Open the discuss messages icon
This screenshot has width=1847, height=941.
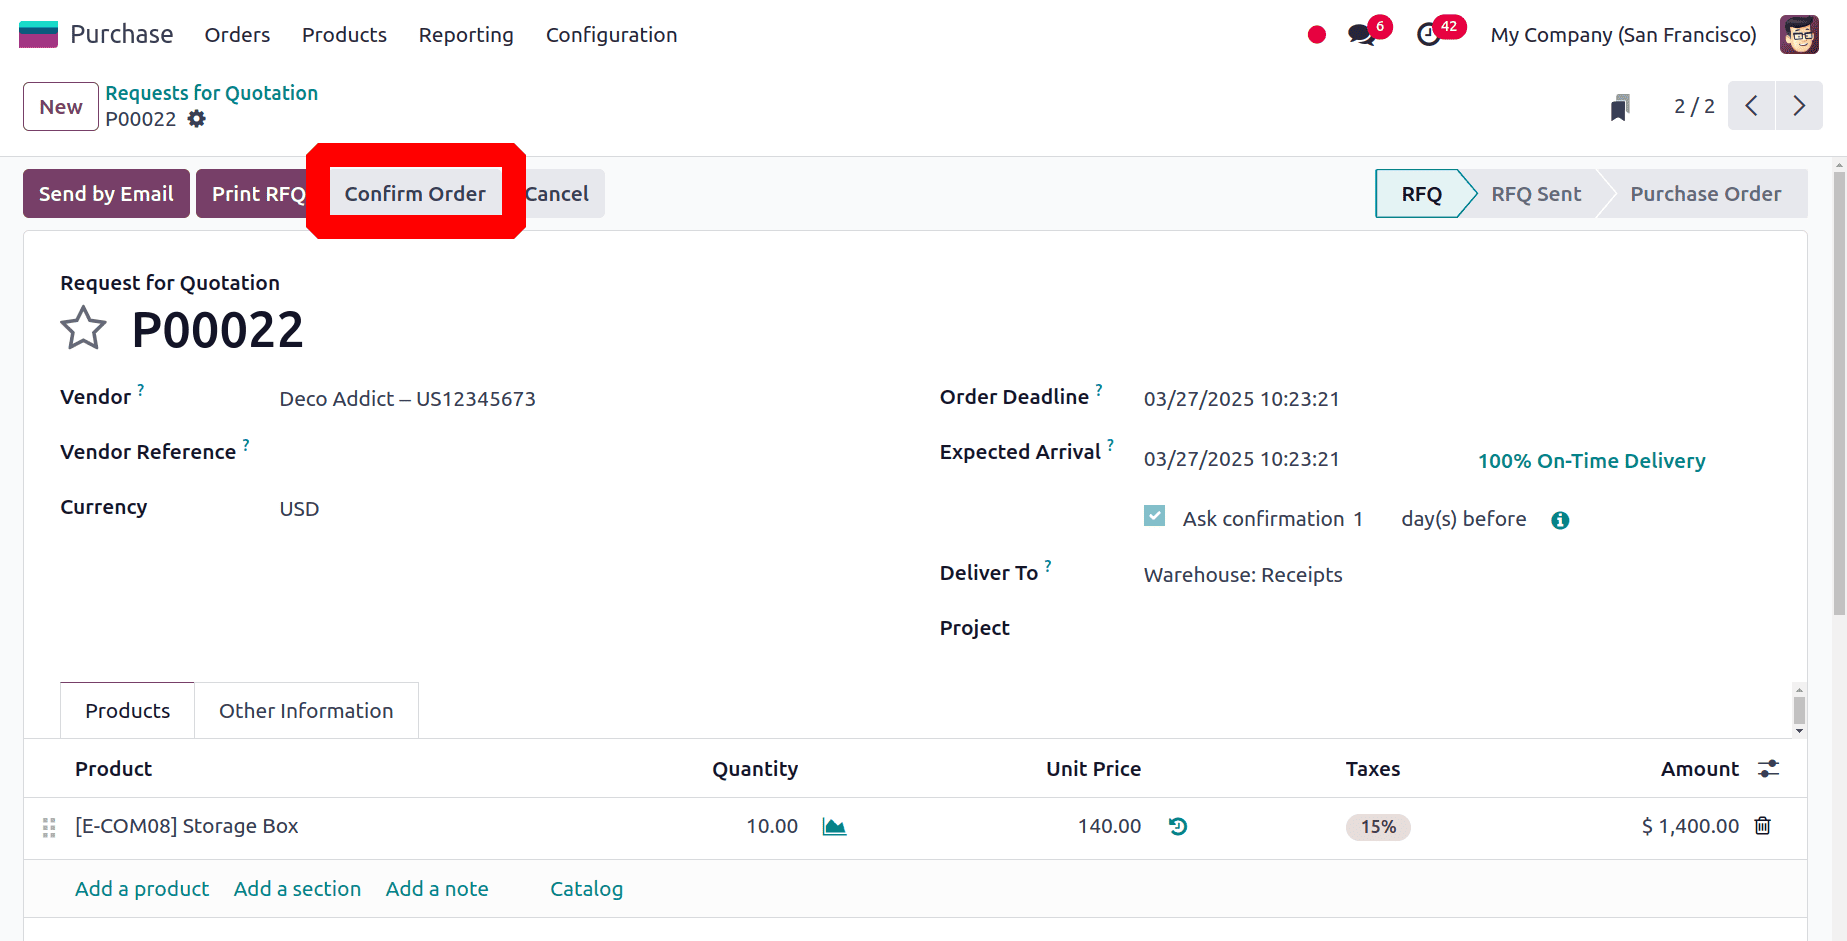pyautogui.click(x=1361, y=35)
